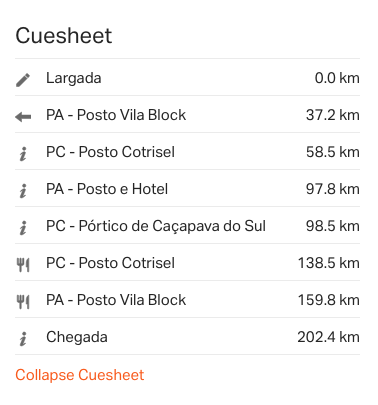This screenshot has height=405, width=378.
Task: Select the Largada cue entry
Action: pyautogui.click(x=187, y=77)
